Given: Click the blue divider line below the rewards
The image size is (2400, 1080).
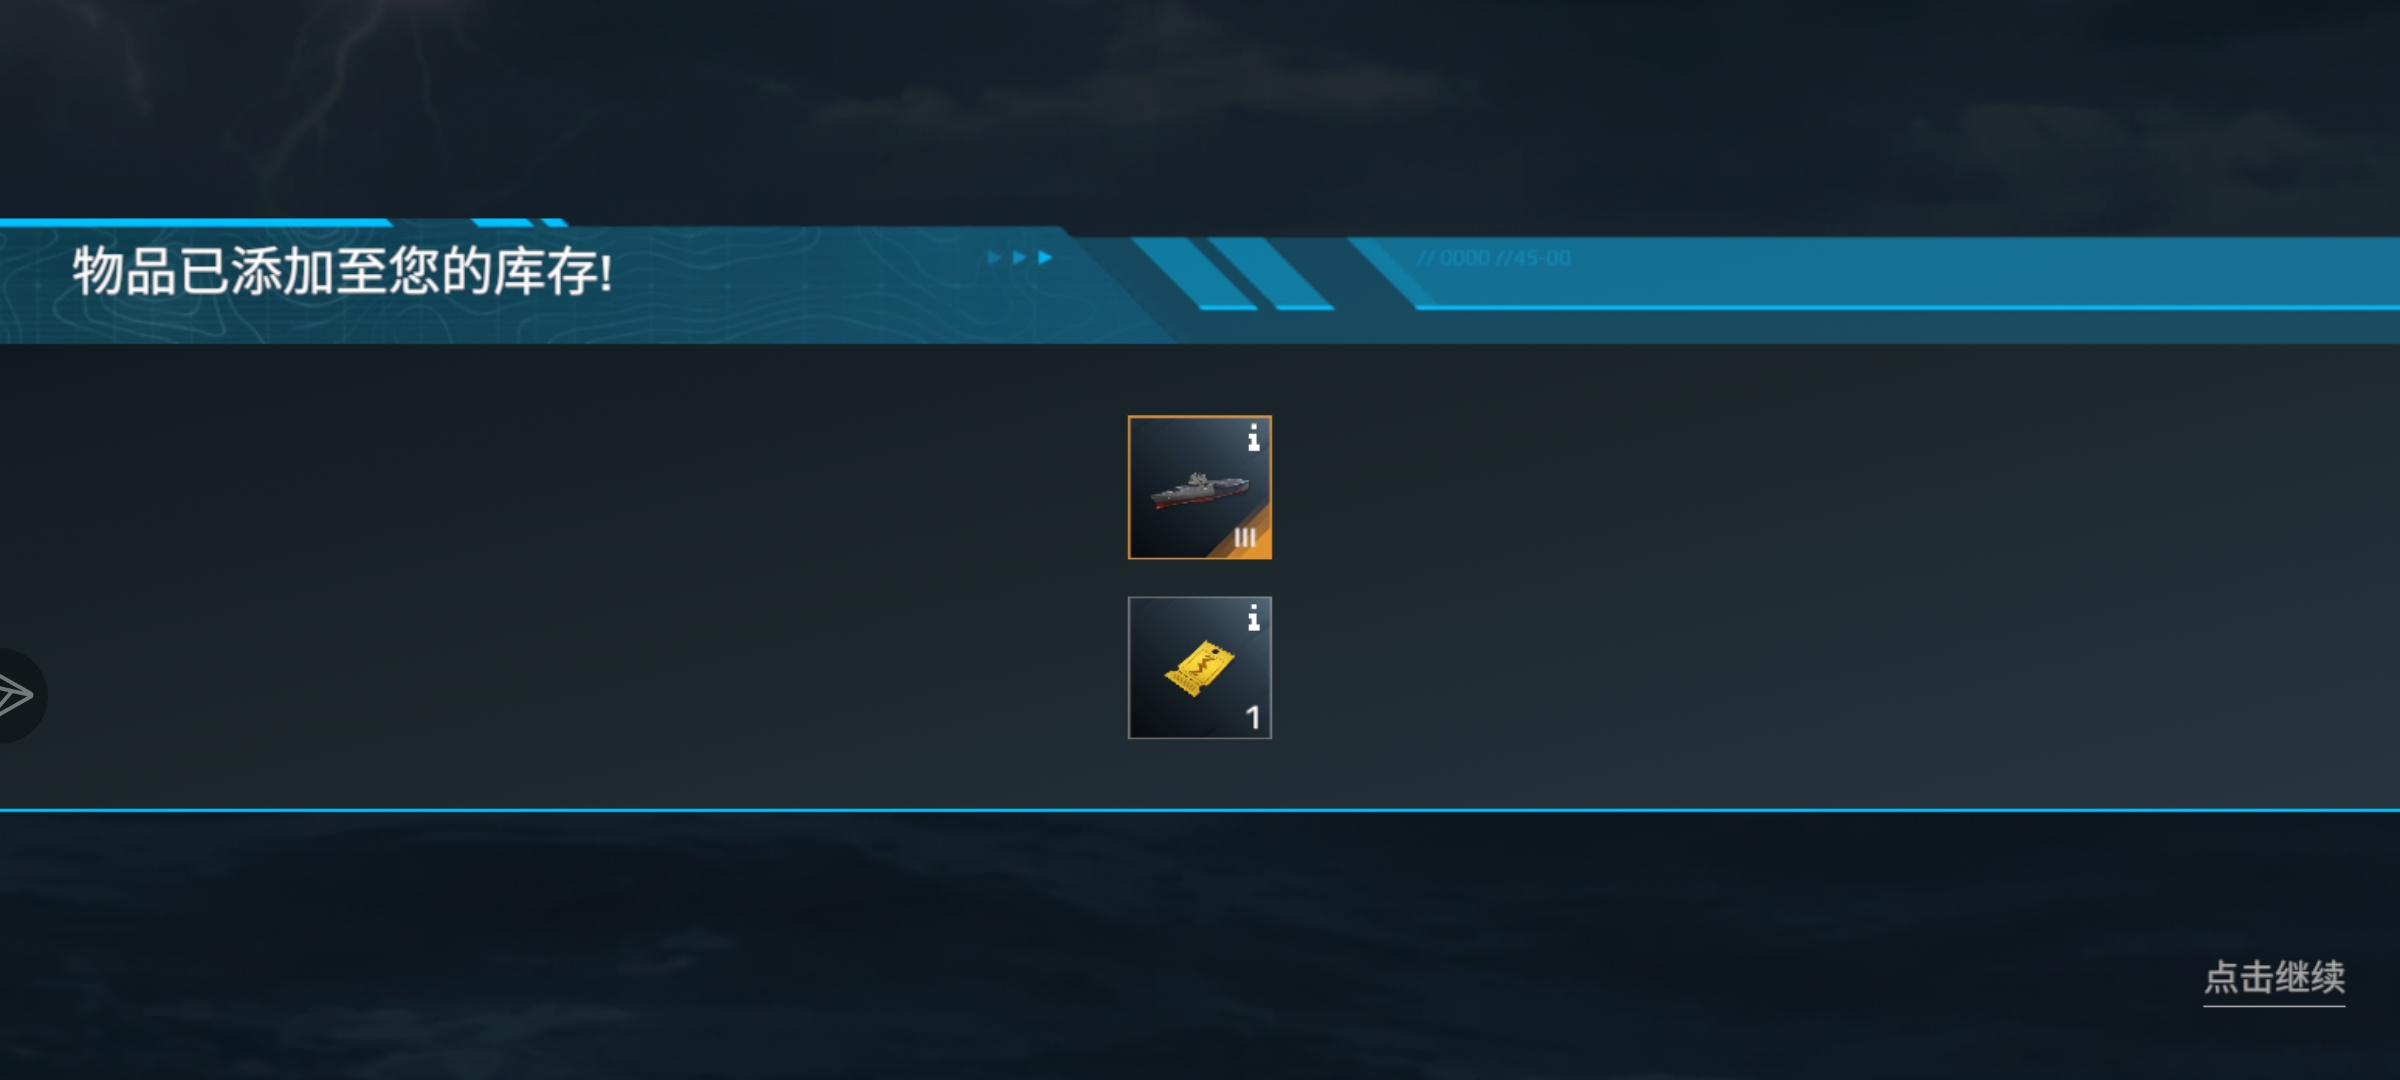Looking at the screenshot, I should [x=1200, y=810].
